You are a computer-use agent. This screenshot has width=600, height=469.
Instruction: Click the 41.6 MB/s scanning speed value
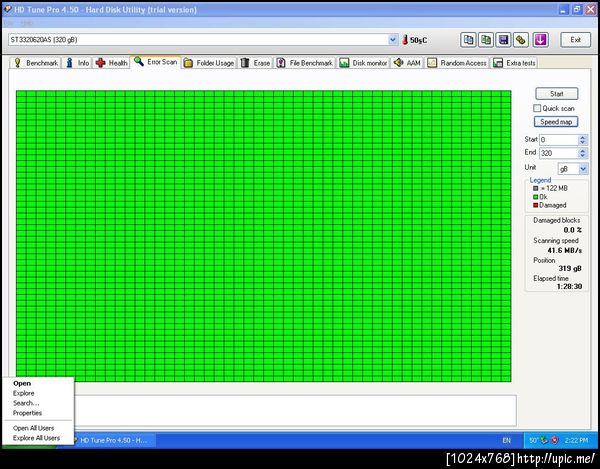point(564,251)
